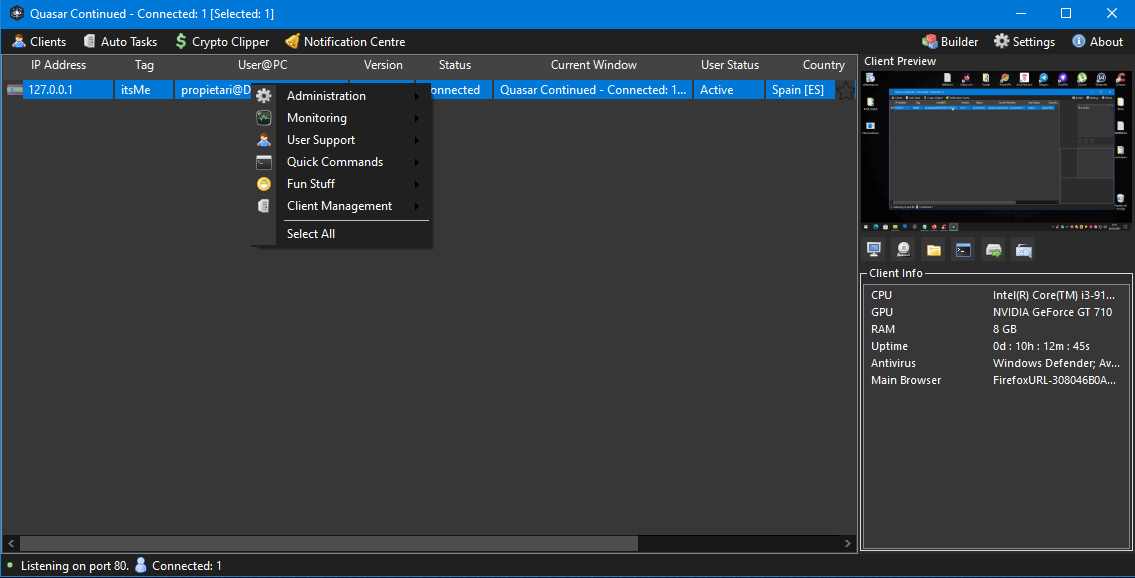Click the flag icon beside 127.0.0.1
This screenshot has width=1135, height=578.
[x=14, y=90]
